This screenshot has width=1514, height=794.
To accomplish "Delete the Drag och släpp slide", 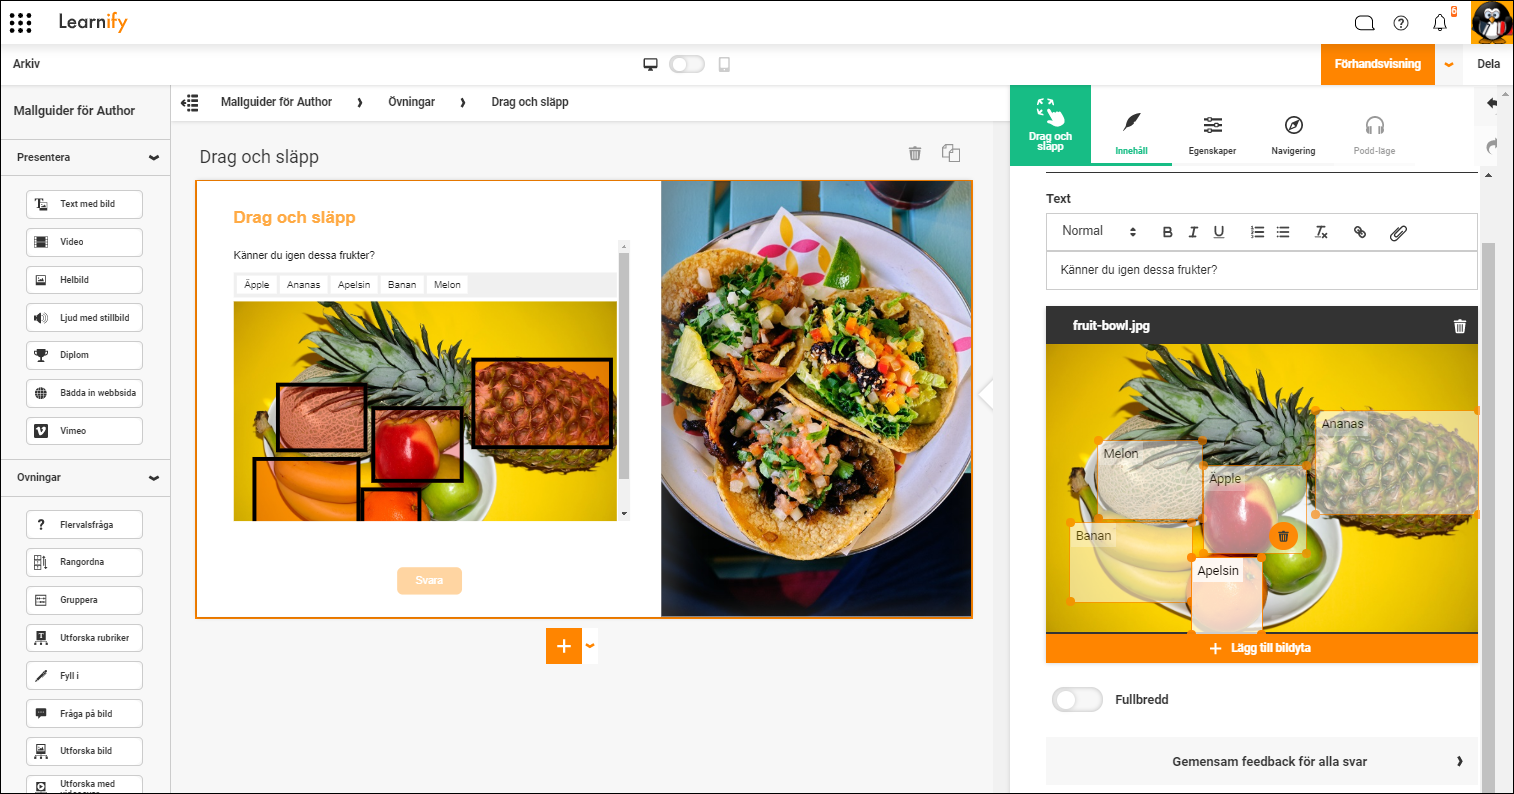I will (914, 153).
